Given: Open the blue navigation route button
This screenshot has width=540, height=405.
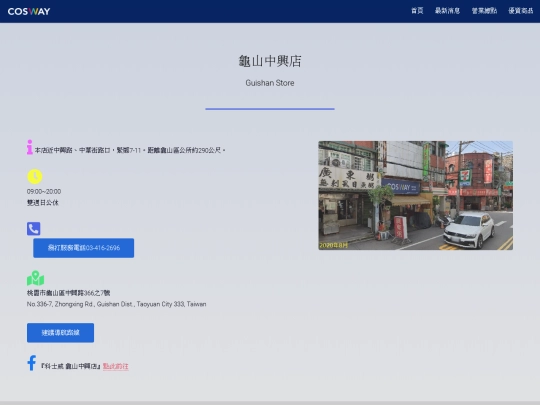Looking at the screenshot, I should [60, 333].
